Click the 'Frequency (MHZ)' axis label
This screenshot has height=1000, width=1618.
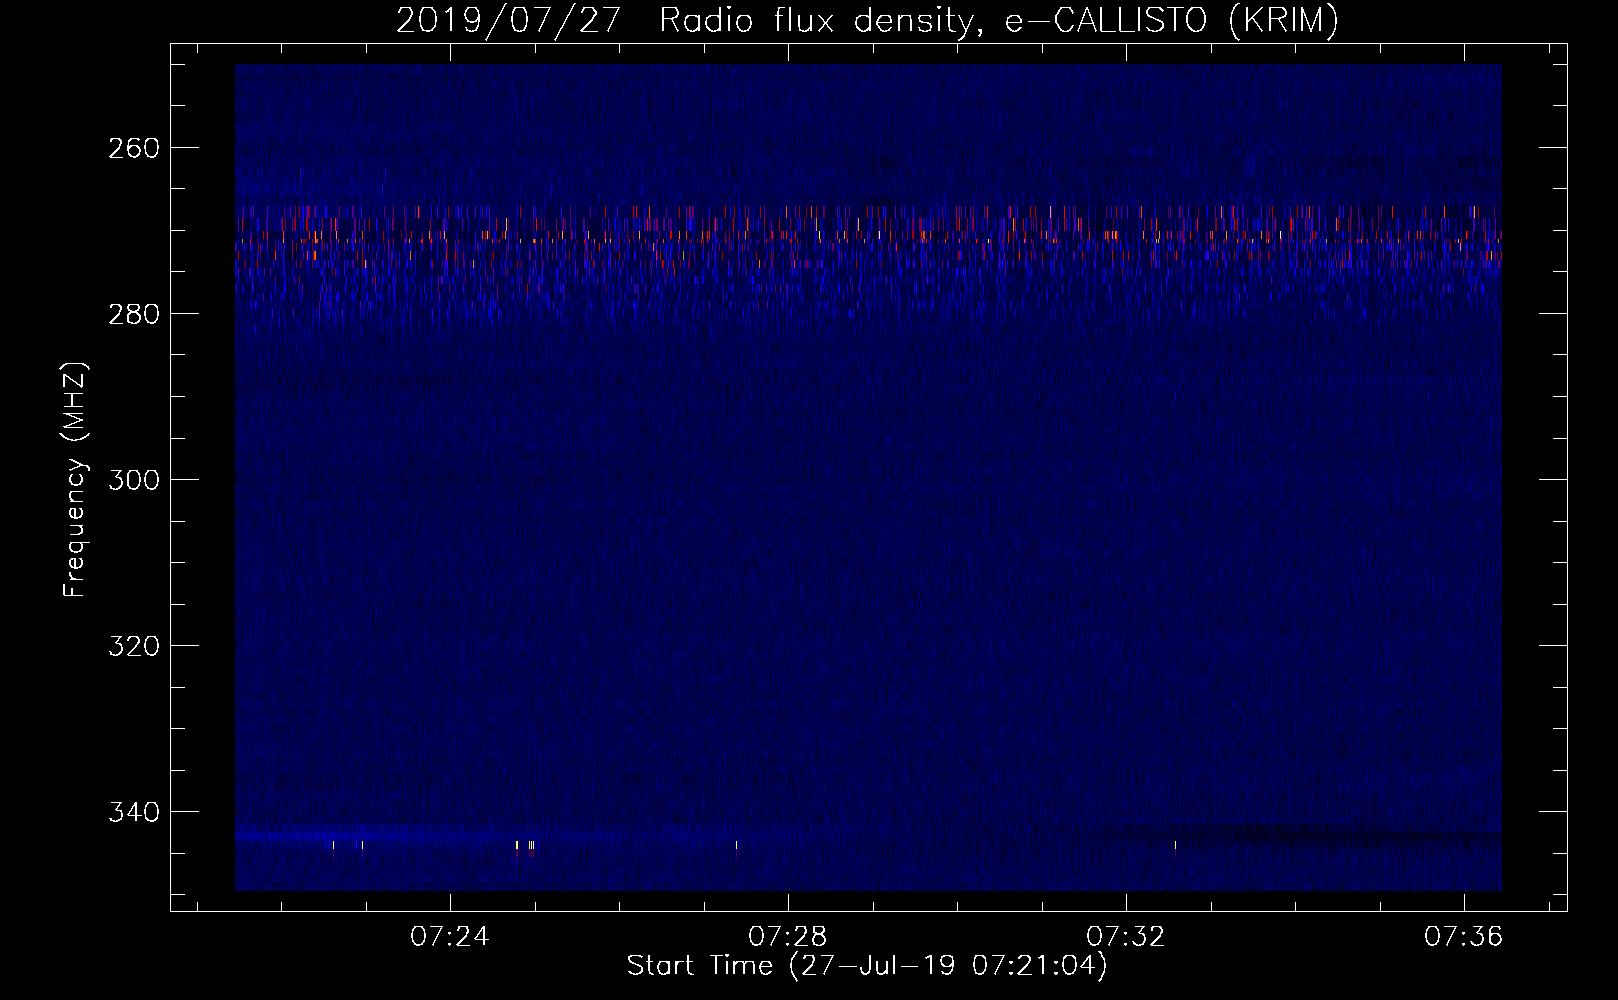pos(75,479)
